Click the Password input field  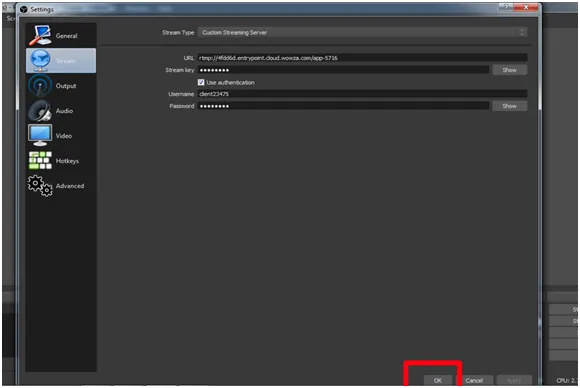click(343, 106)
